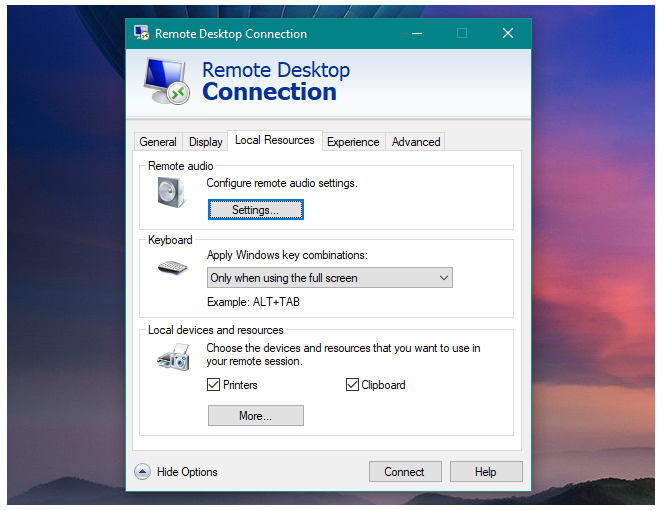Screen dimensions: 662x510
Task: Select the Local Resources tab
Action: [x=275, y=140]
